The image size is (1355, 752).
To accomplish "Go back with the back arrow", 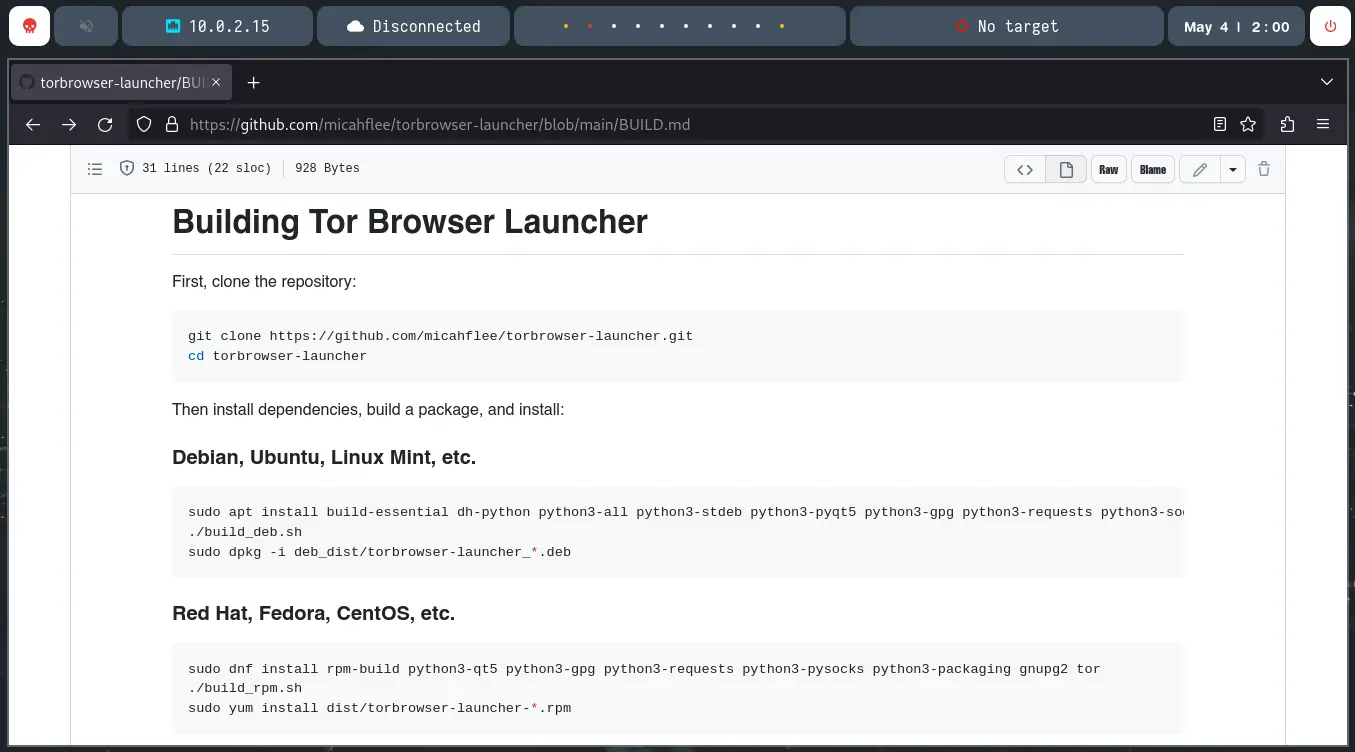I will click(x=33, y=125).
